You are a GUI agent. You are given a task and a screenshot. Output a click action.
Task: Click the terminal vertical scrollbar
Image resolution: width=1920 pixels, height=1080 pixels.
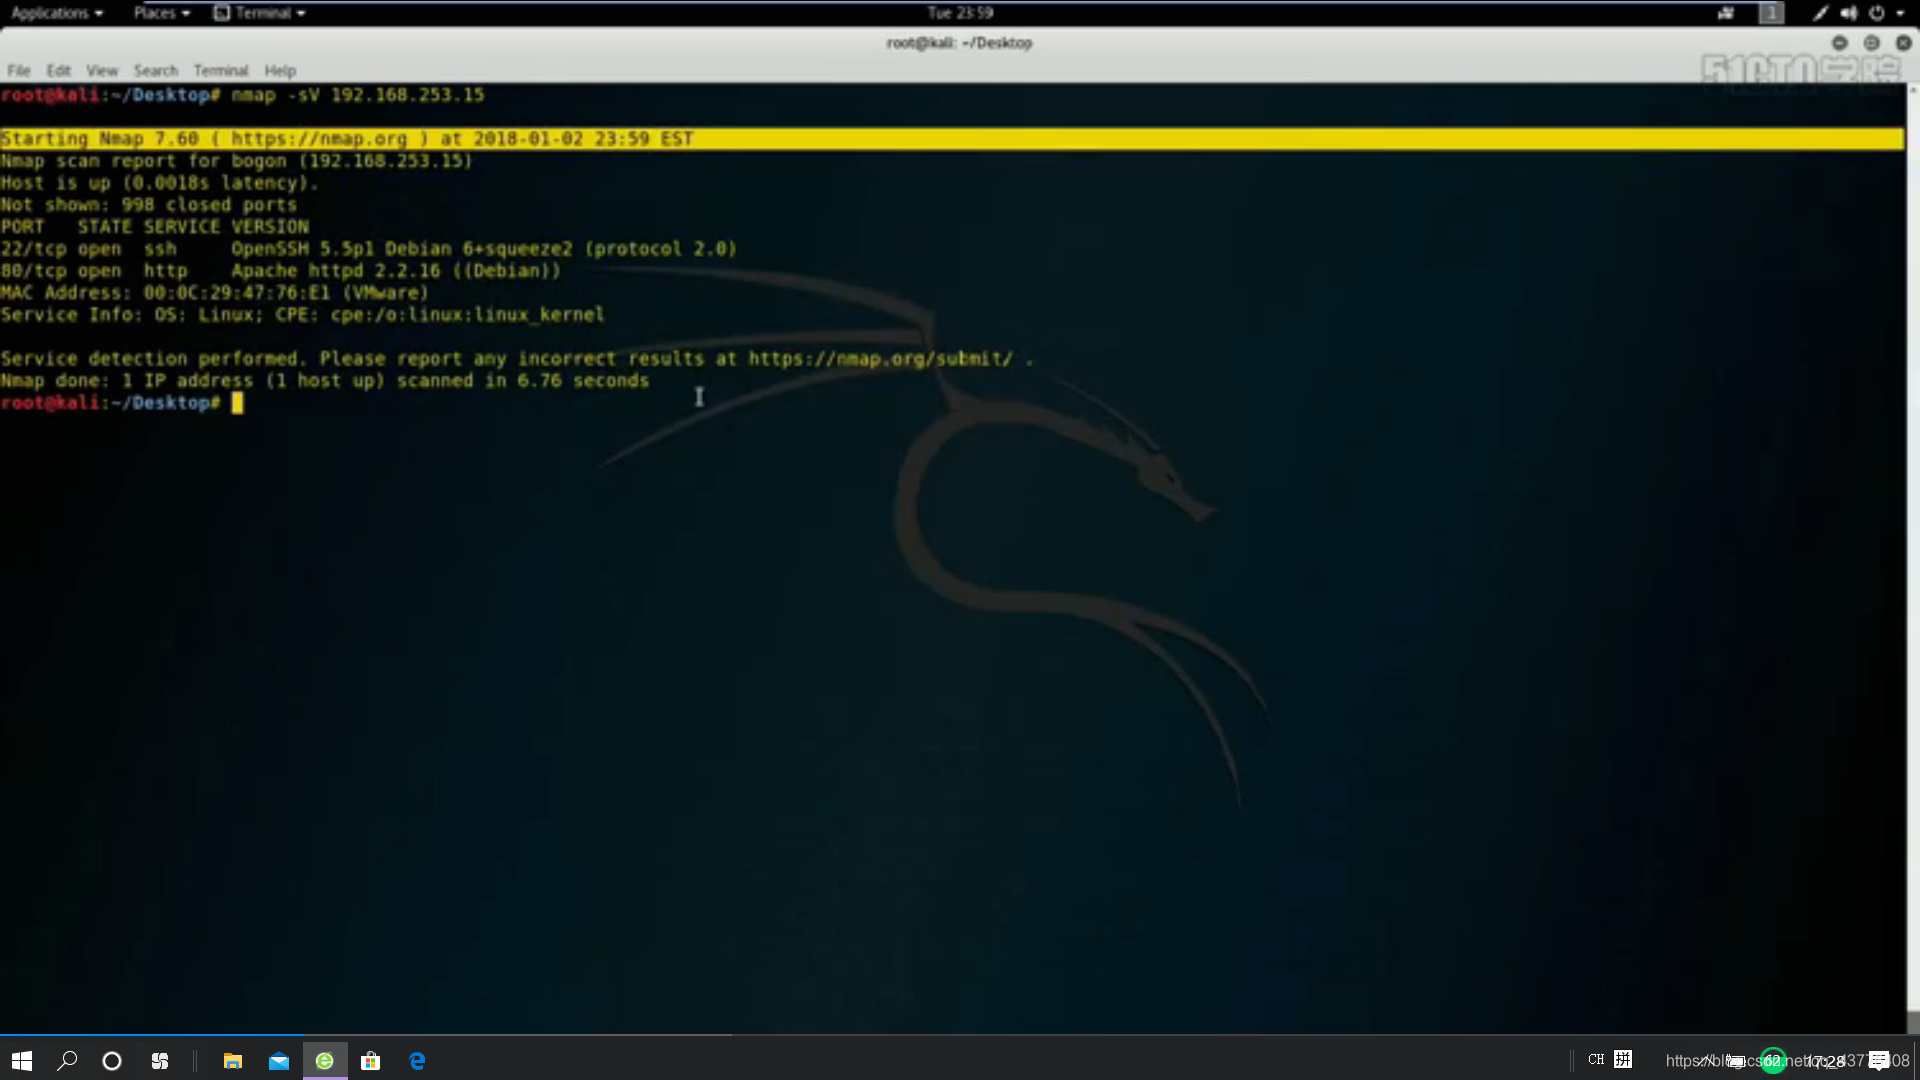tap(1913, 558)
